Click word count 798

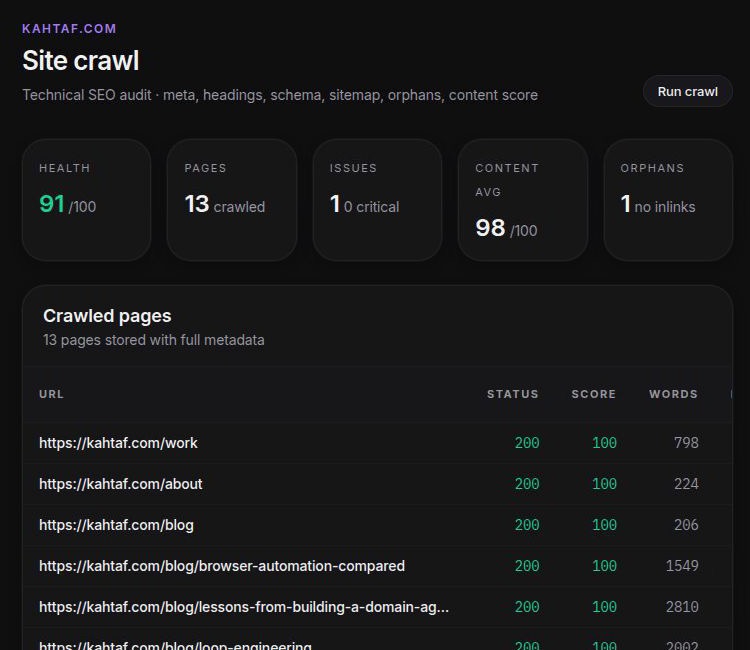click(x=686, y=443)
